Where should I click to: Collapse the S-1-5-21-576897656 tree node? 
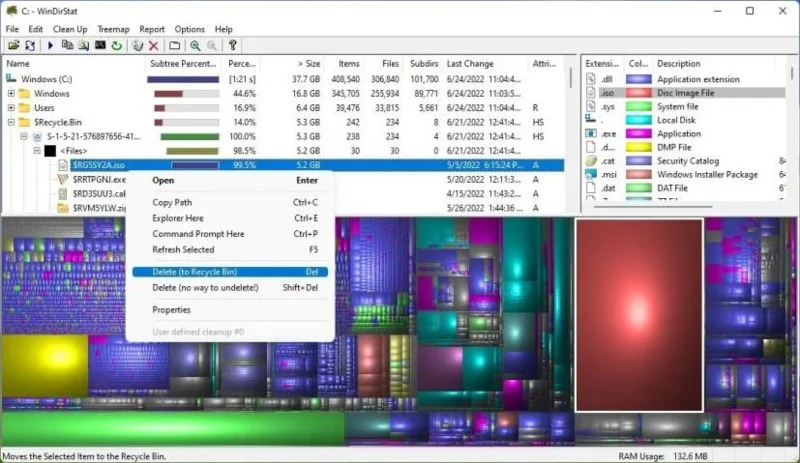coord(23,136)
